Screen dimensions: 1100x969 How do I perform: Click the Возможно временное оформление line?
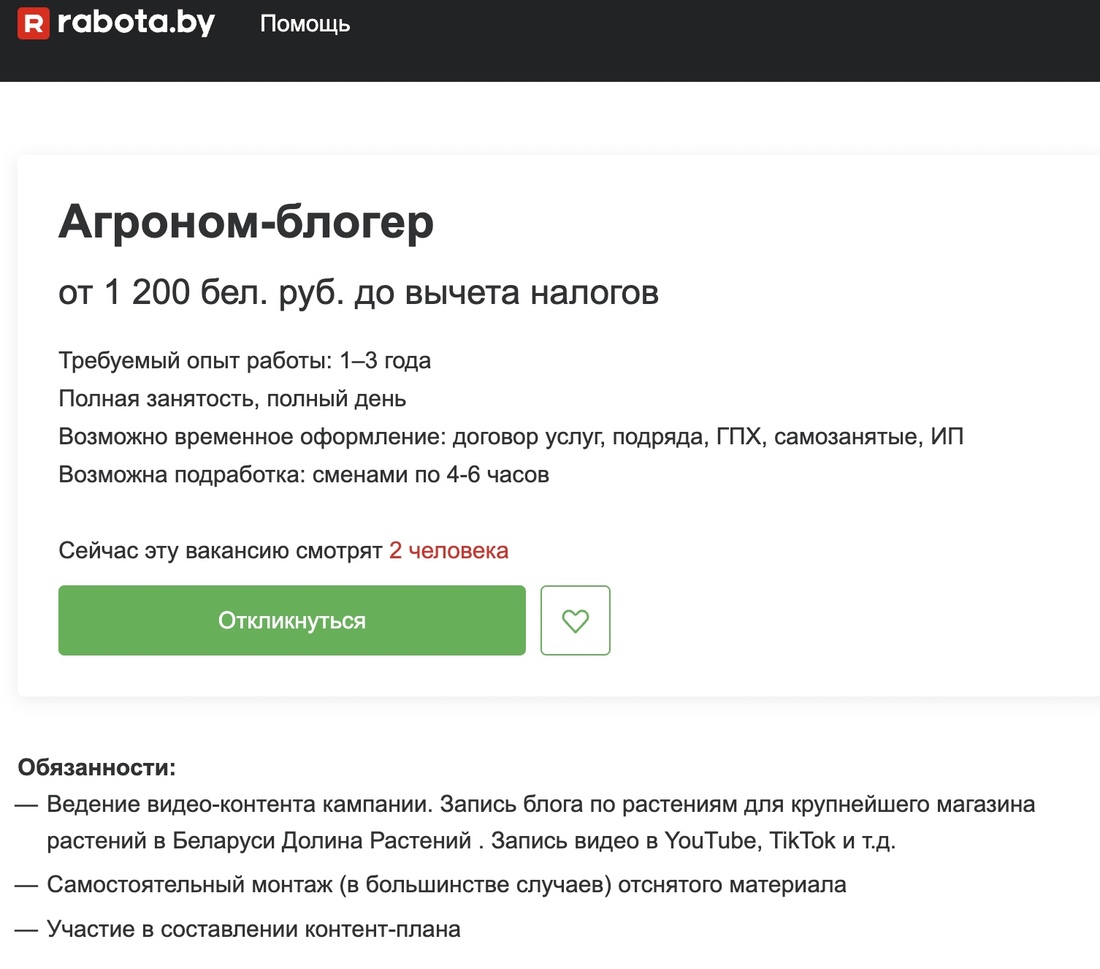point(511,436)
